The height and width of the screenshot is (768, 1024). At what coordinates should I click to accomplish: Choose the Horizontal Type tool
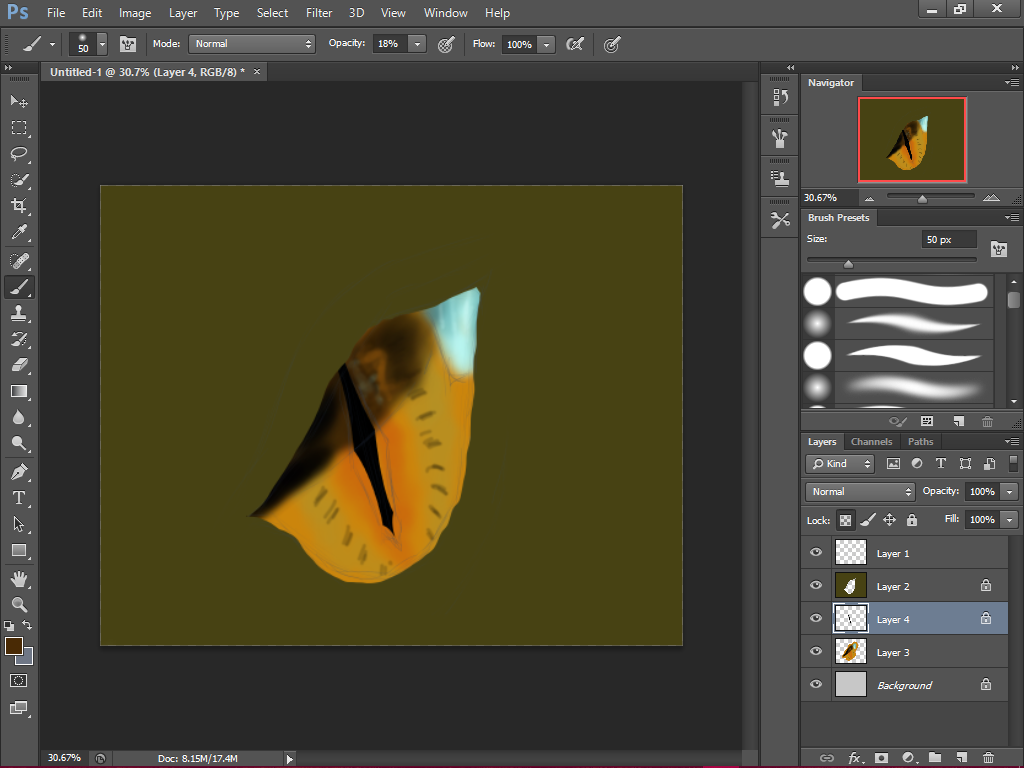click(x=18, y=497)
